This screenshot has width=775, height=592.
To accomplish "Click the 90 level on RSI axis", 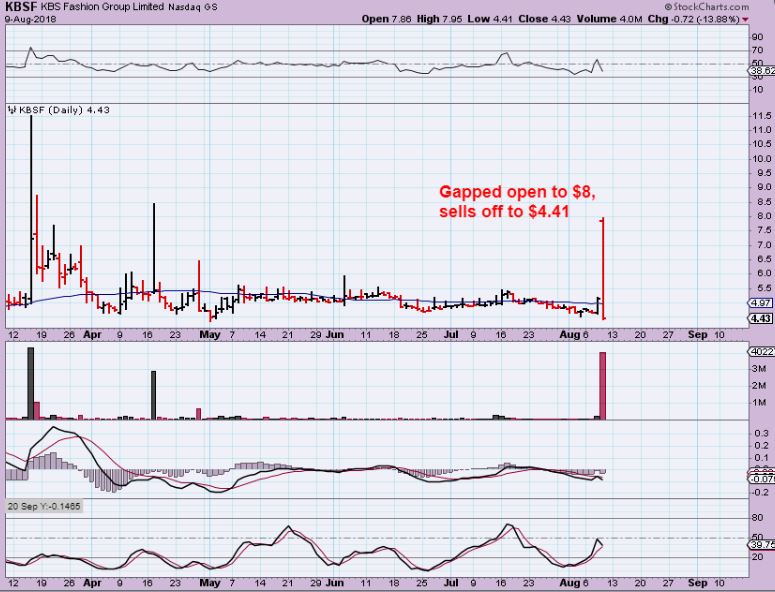I will [757, 38].
